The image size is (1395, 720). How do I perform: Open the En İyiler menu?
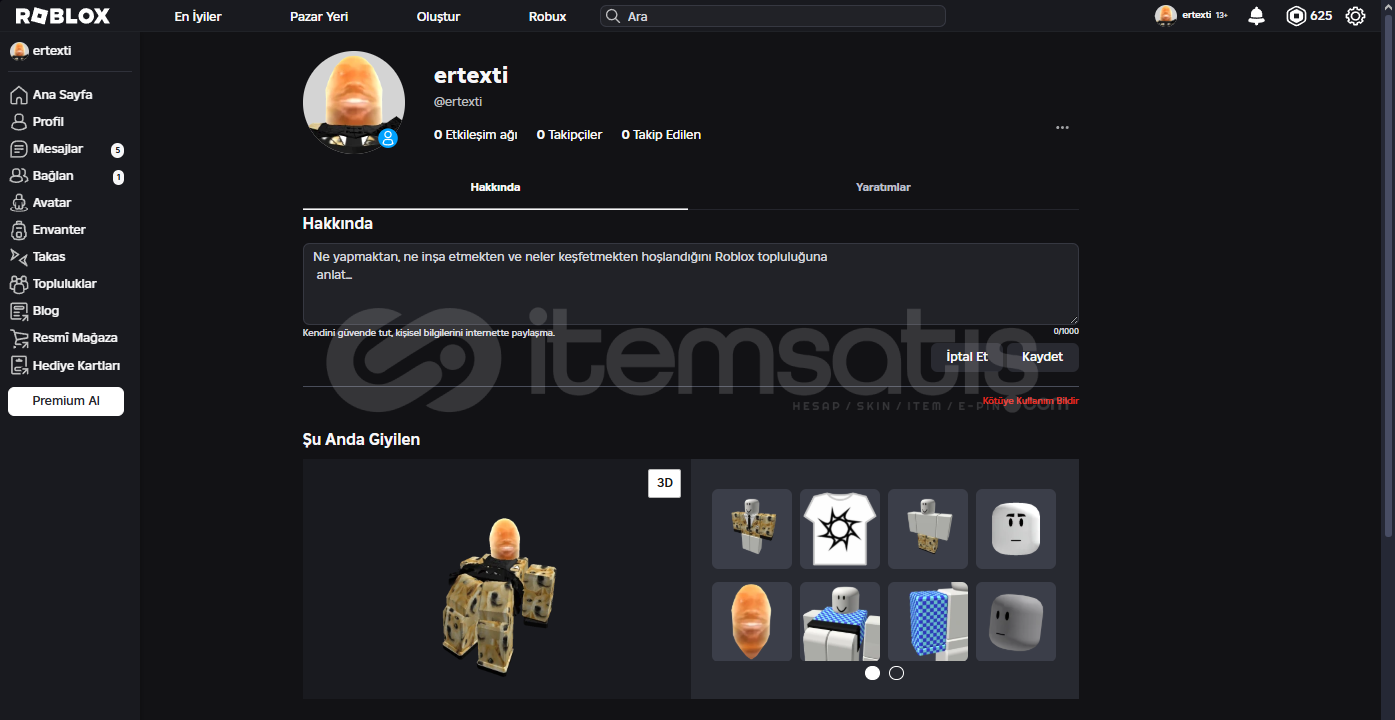coord(198,17)
